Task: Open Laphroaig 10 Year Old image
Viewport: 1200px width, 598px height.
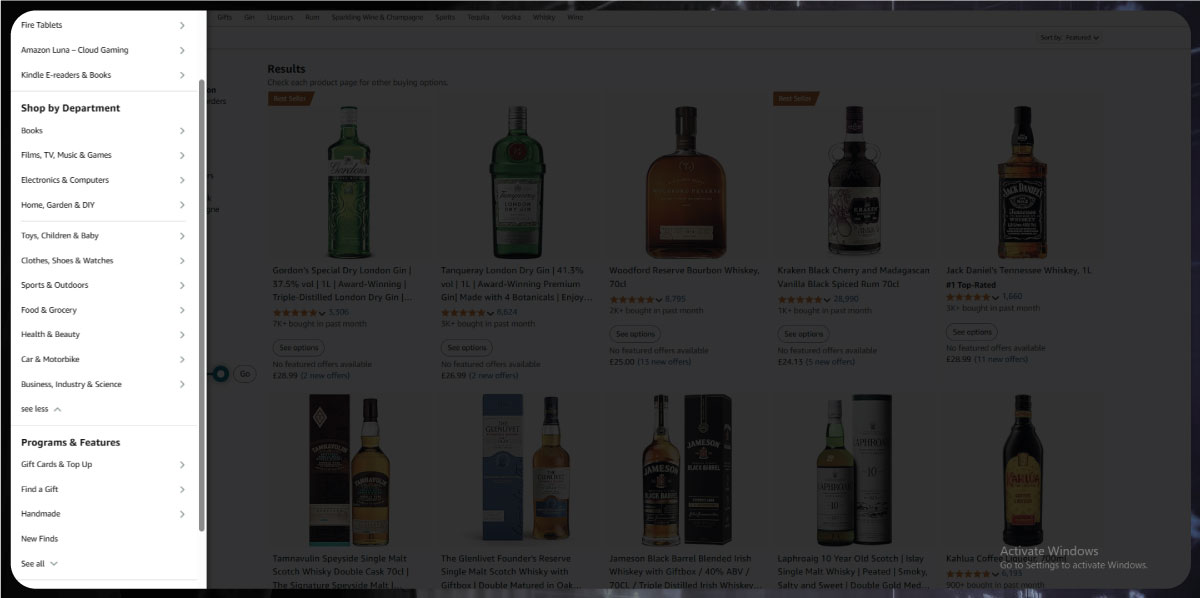Action: click(853, 470)
